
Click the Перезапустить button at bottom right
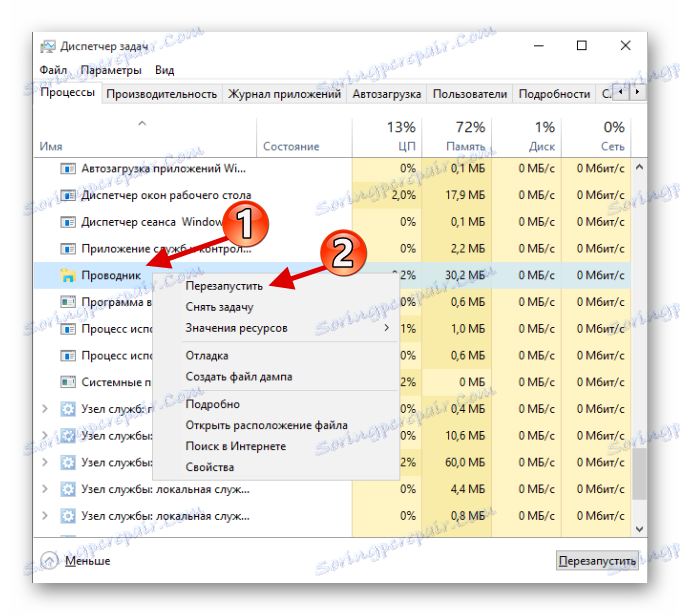(597, 561)
